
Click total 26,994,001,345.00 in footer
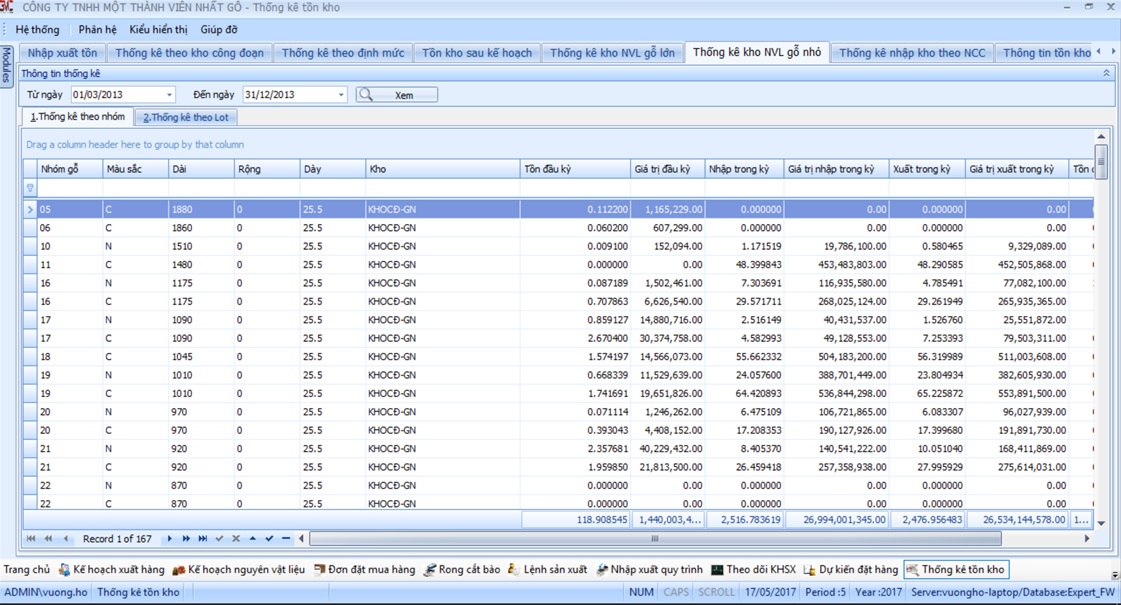836,520
